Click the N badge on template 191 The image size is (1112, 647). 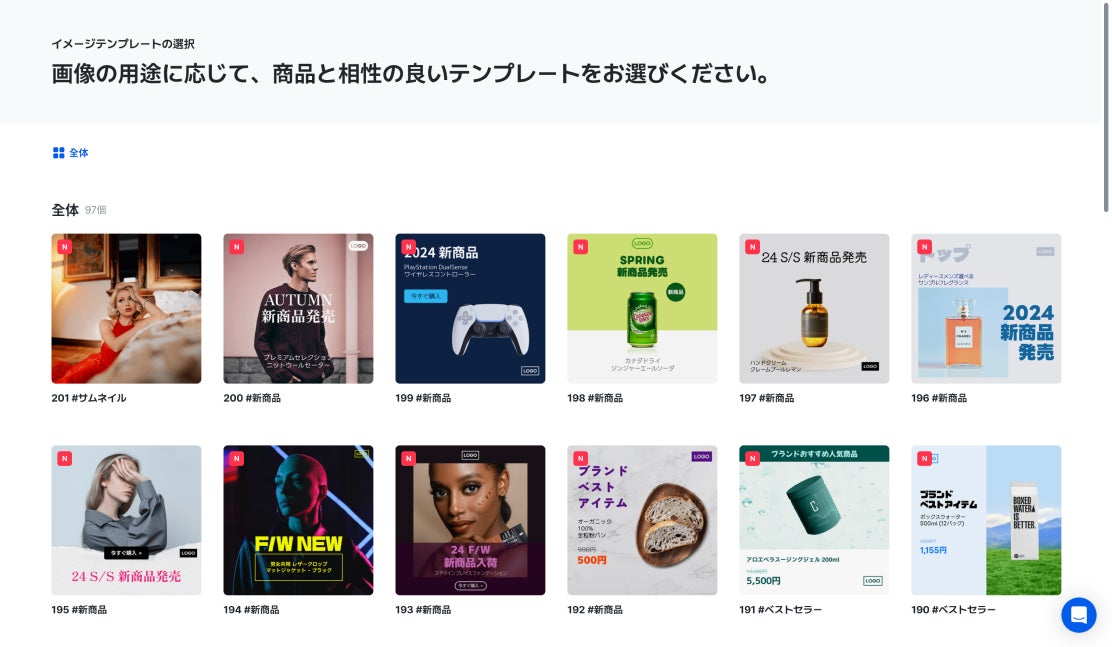coord(752,458)
